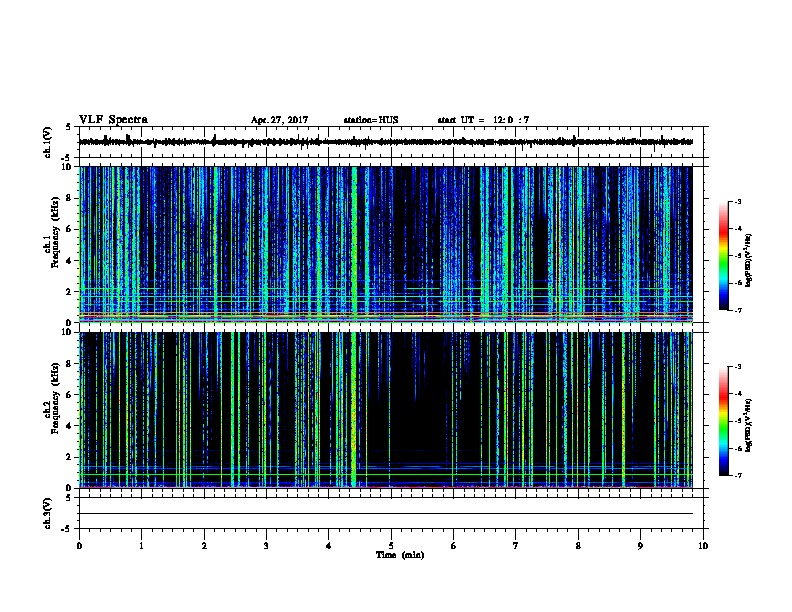Screen dimensions: 792x612
Task: Click ch.1 colorbar log(PSD) label
Action: (x=749, y=260)
